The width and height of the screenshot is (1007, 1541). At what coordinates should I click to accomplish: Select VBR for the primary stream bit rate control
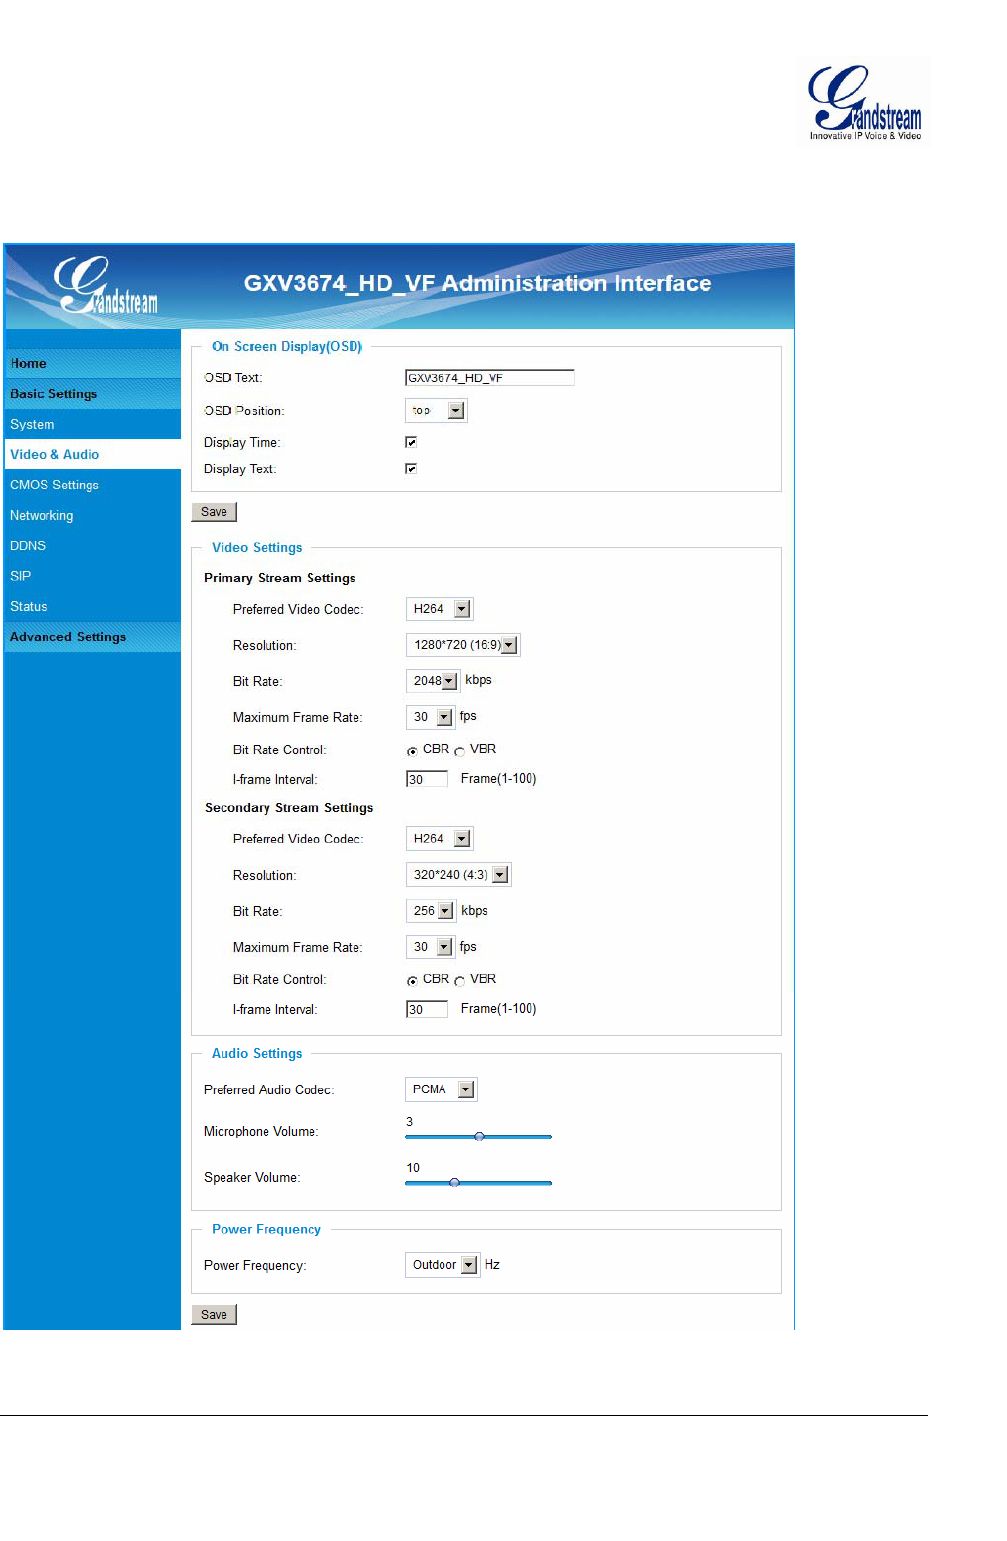pos(460,751)
